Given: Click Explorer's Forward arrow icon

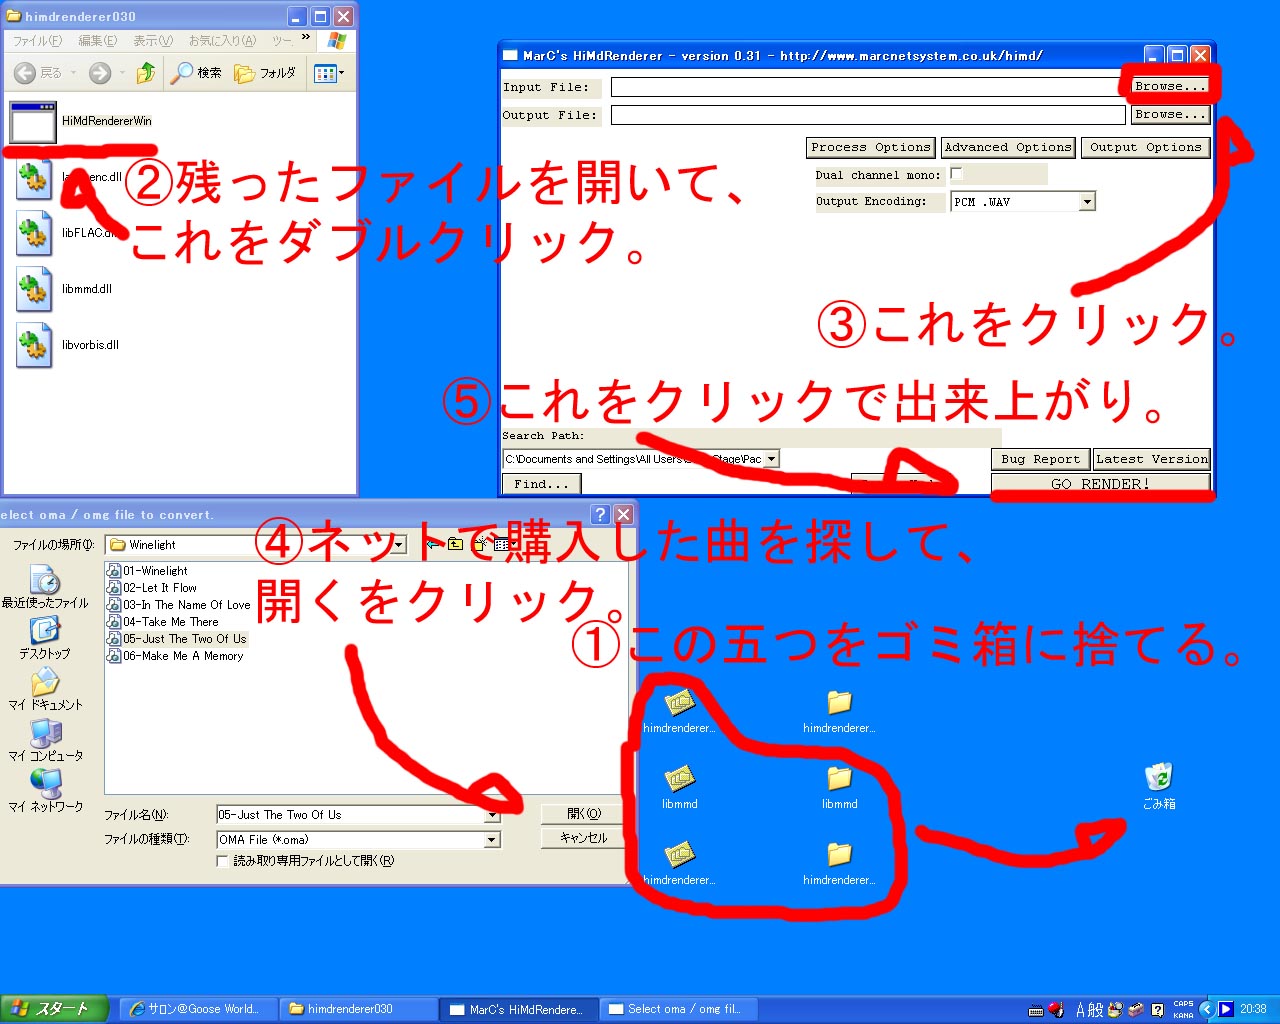Looking at the screenshot, I should [100, 73].
